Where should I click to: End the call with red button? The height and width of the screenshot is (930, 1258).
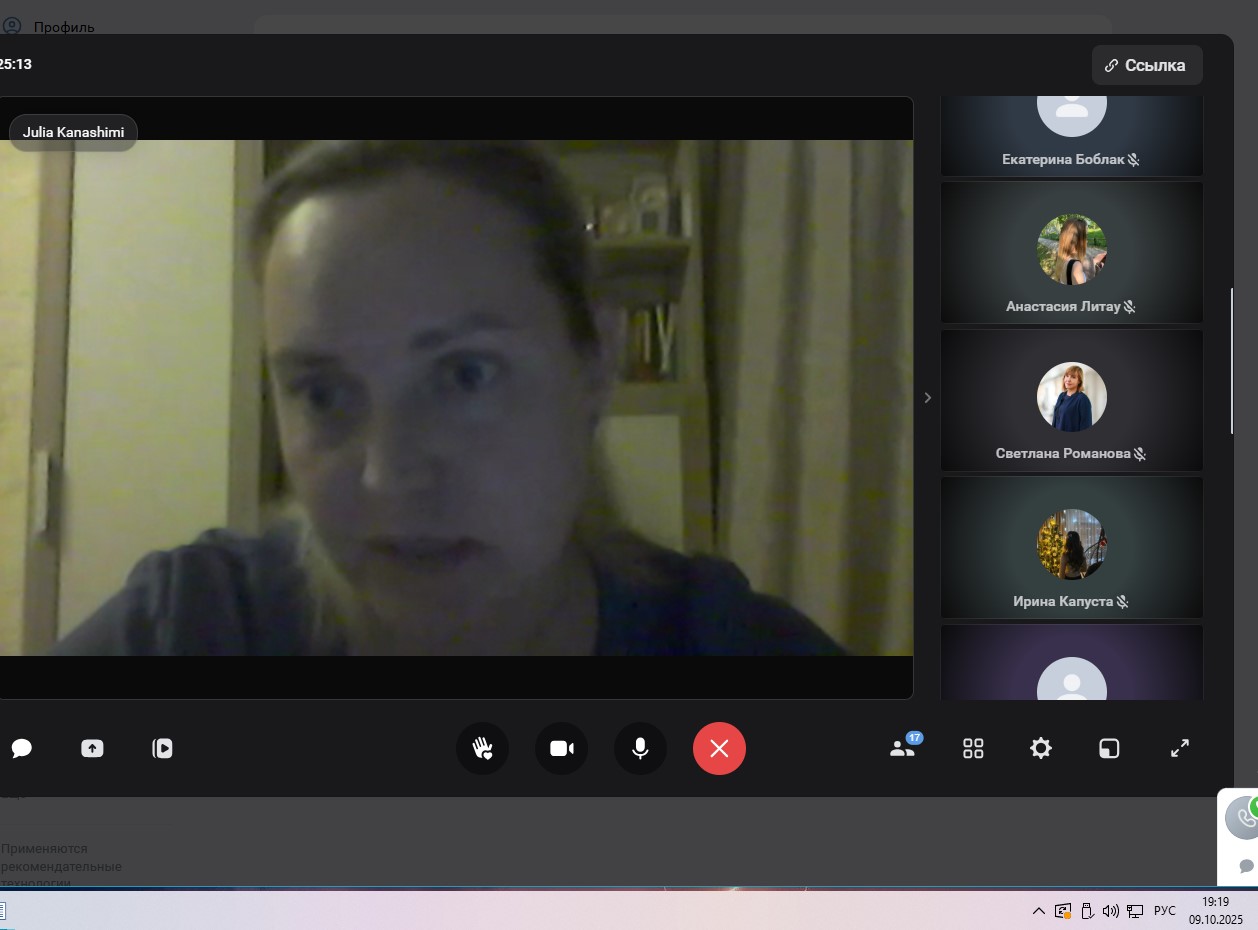pos(719,748)
